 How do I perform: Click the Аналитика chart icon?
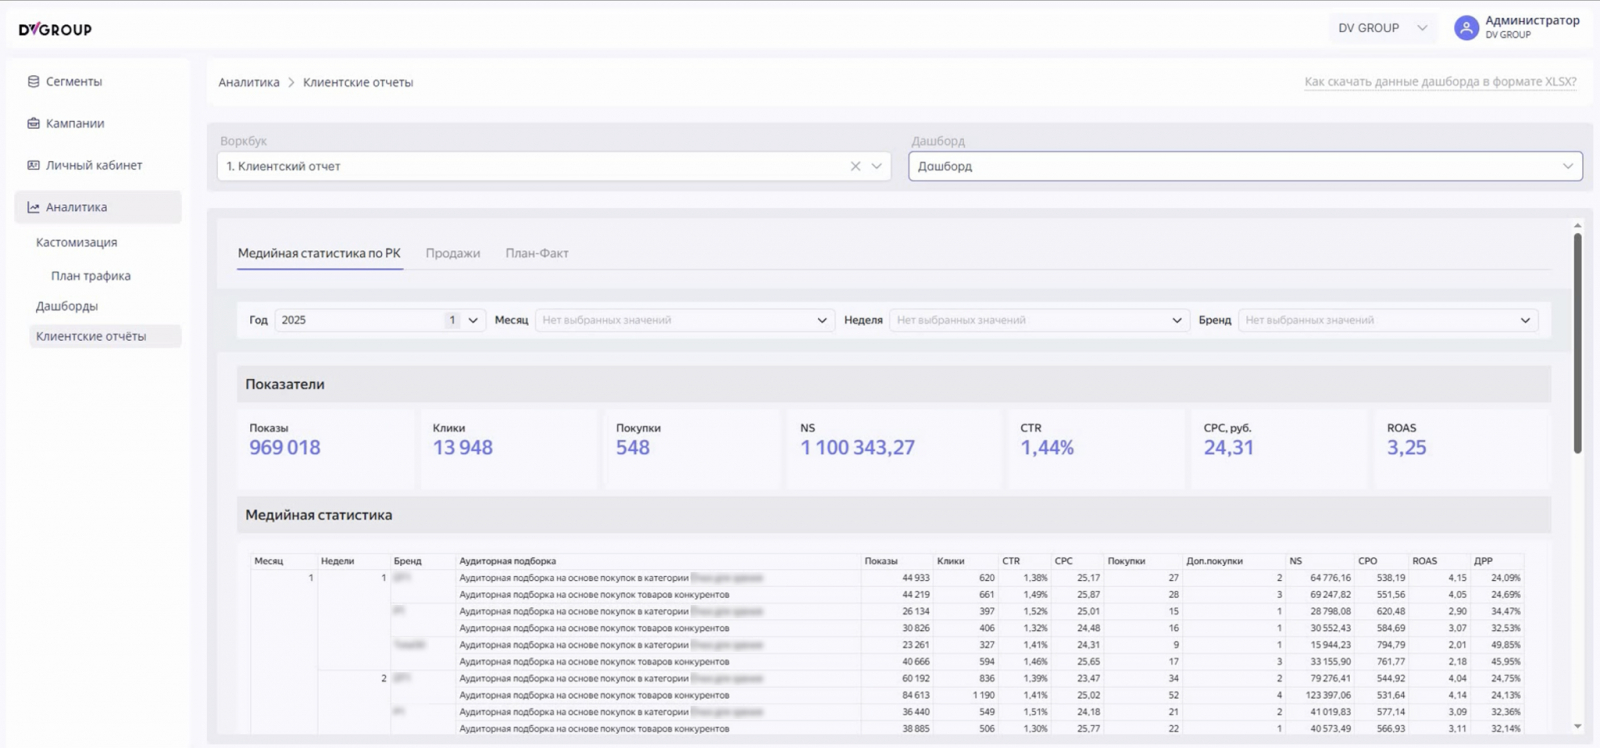(x=33, y=207)
